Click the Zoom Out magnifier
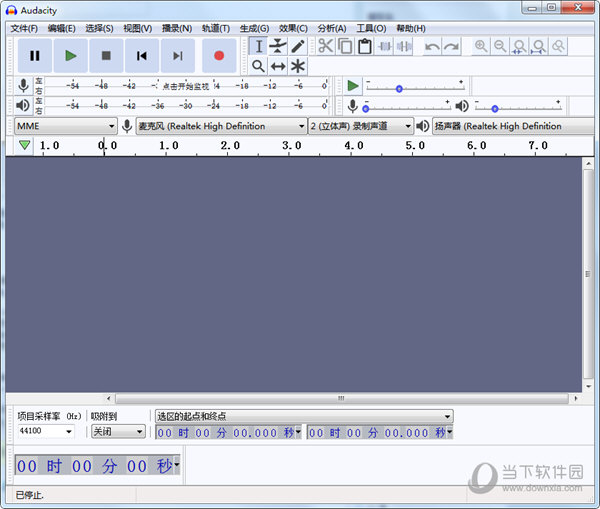Image resolution: width=600 pixels, height=509 pixels. coord(500,46)
